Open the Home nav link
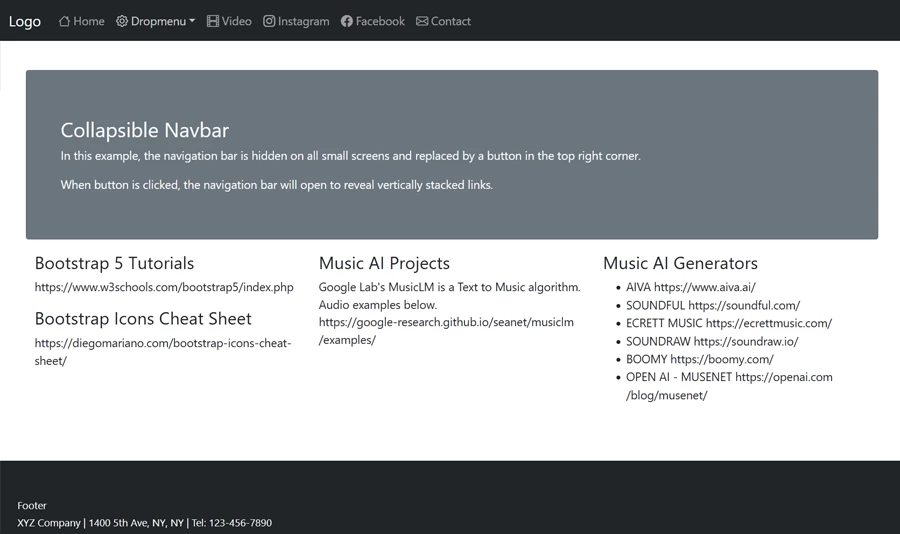900x534 pixels. (x=82, y=21)
